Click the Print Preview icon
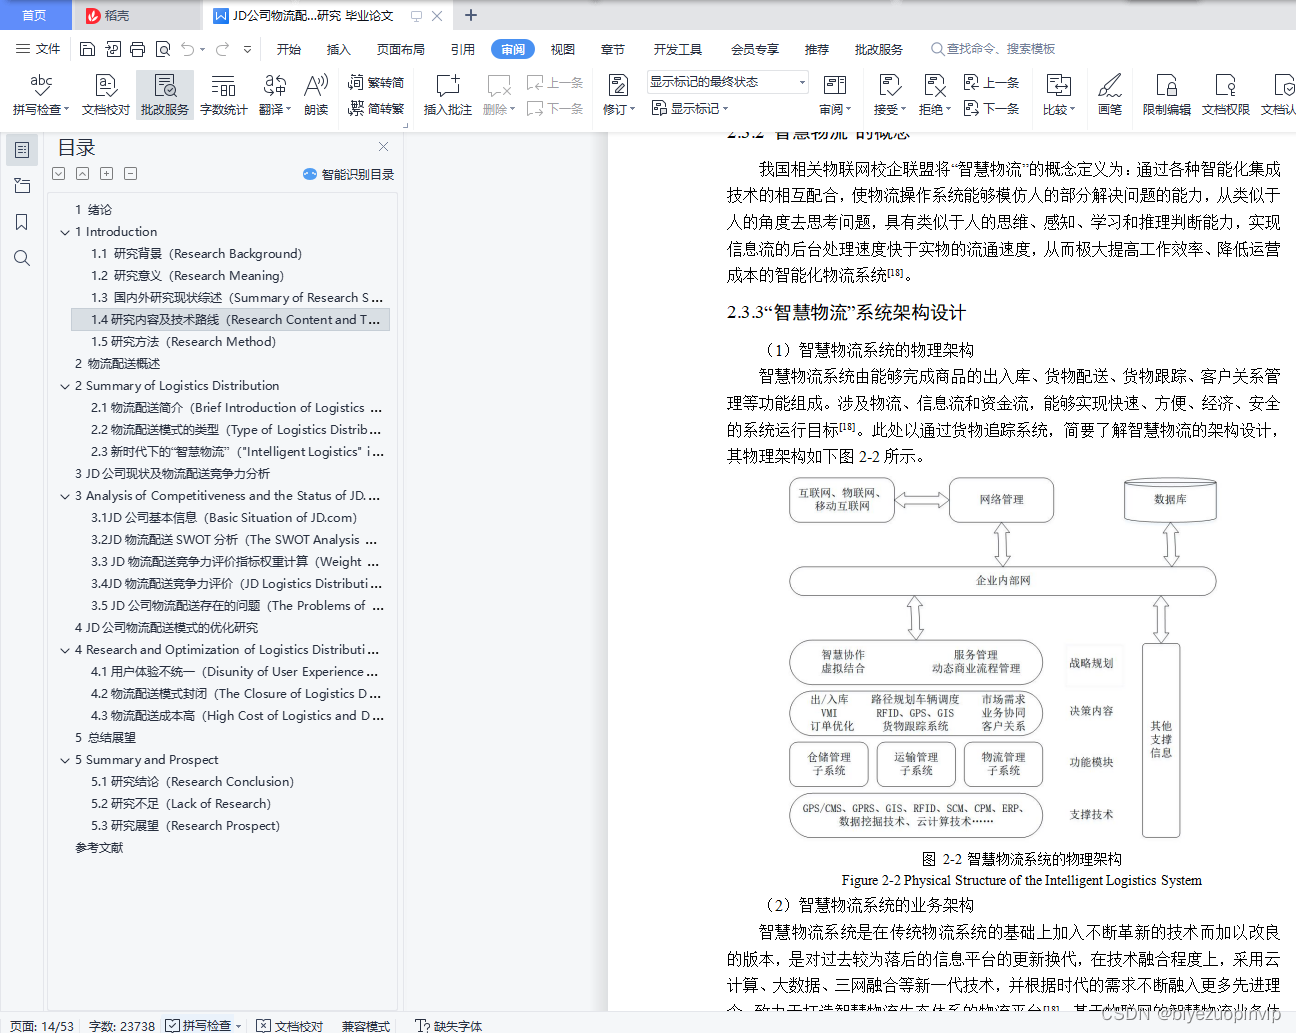 point(162,49)
